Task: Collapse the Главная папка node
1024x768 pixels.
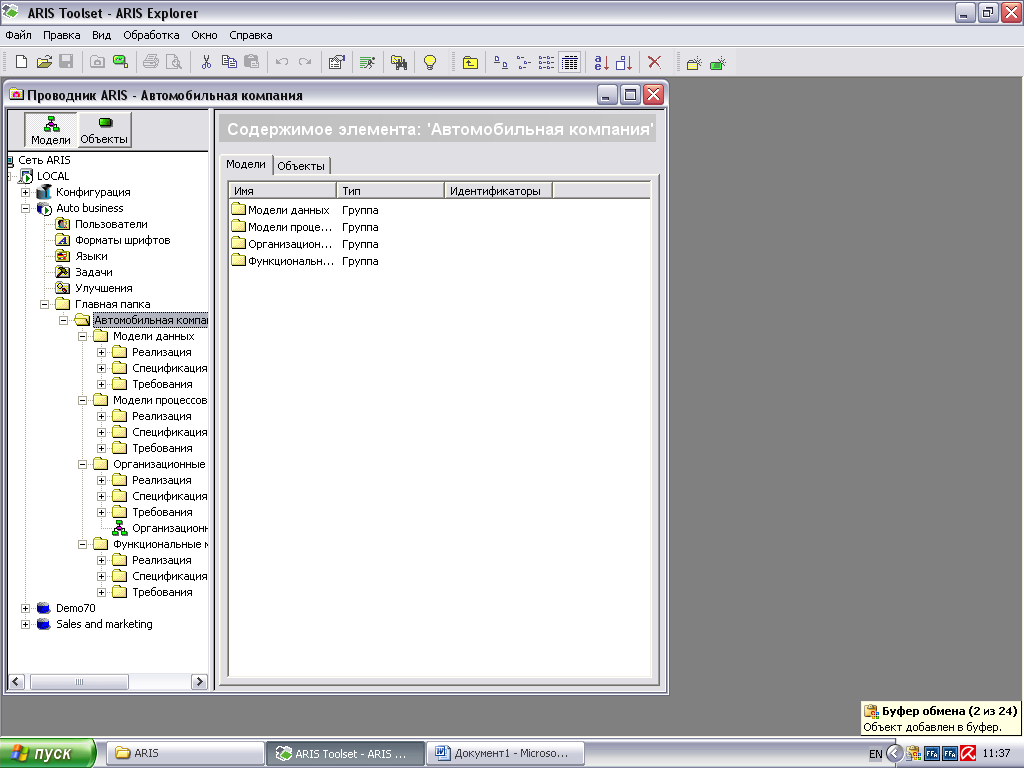Action: tap(44, 304)
